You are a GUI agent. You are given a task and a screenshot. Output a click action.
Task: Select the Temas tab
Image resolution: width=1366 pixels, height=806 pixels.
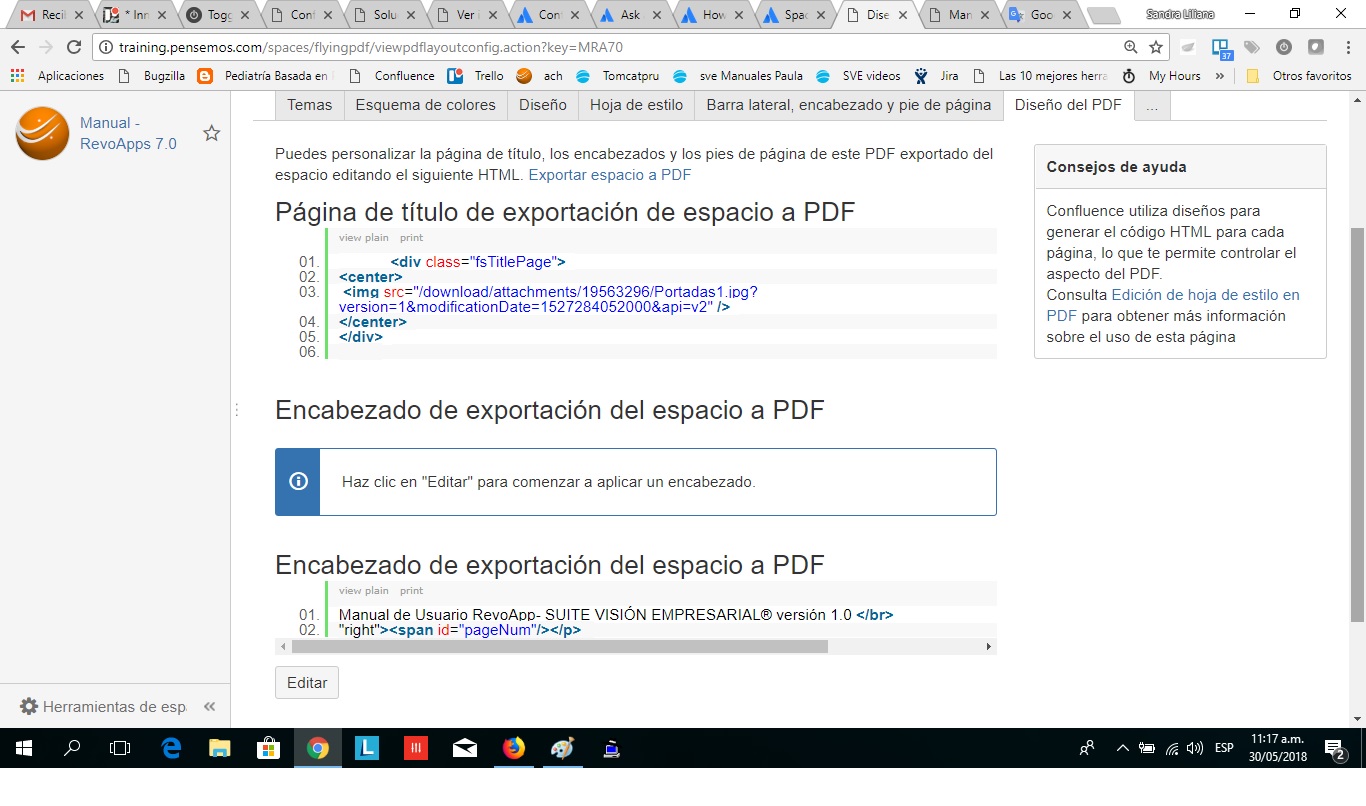point(310,105)
